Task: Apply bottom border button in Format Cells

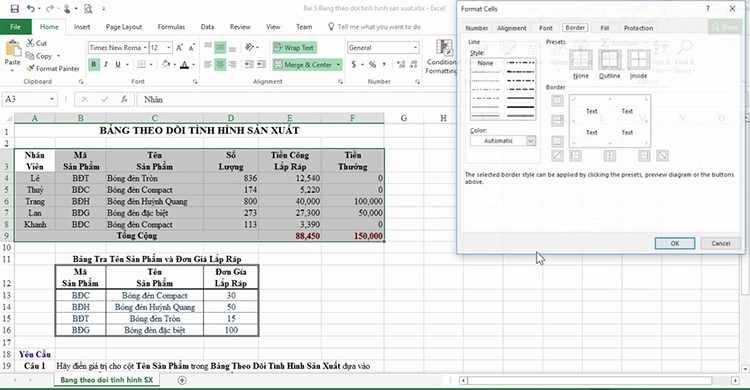Action: (557, 141)
